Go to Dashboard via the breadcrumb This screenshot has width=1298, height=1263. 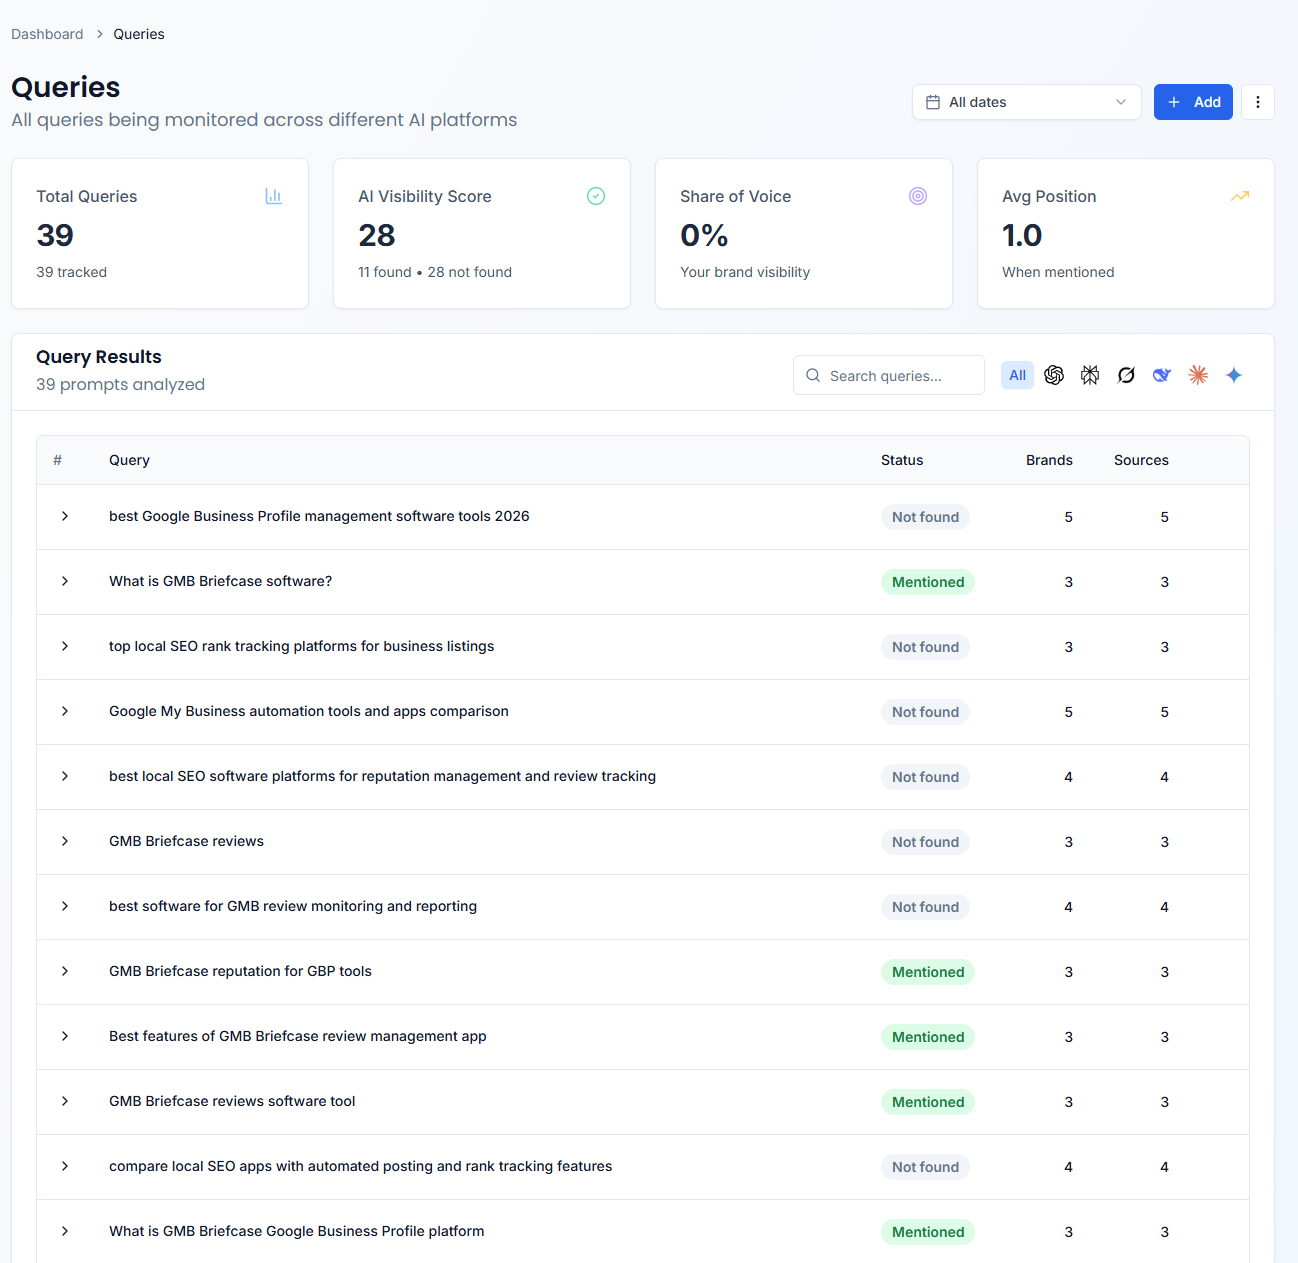tap(47, 34)
